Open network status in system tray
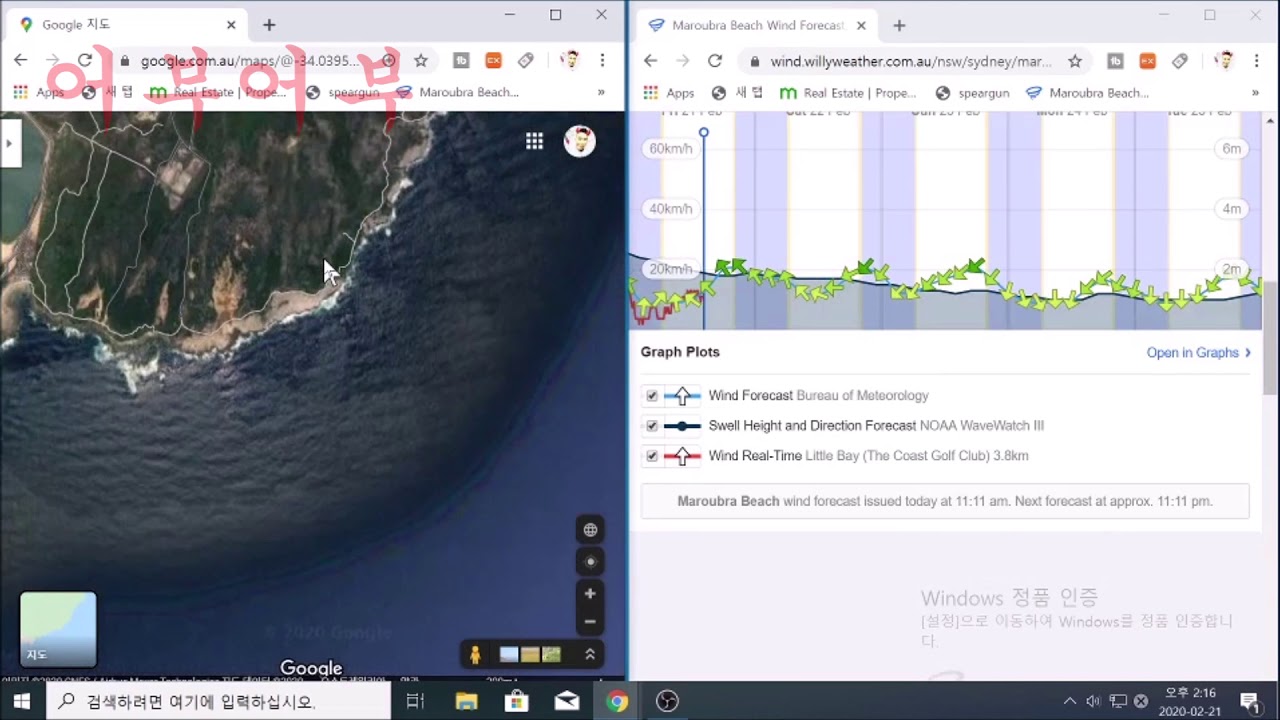Viewport: 1280px width, 720px height. (1117, 701)
